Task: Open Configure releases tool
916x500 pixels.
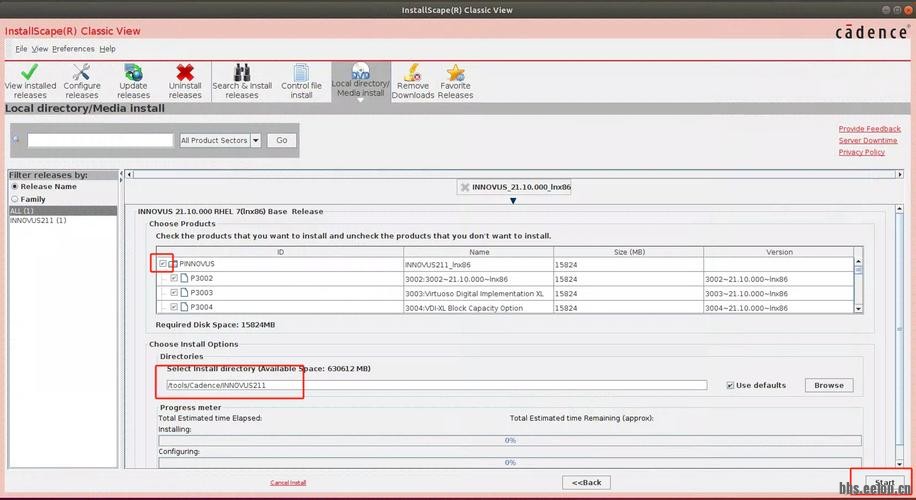Action: click(x=82, y=81)
